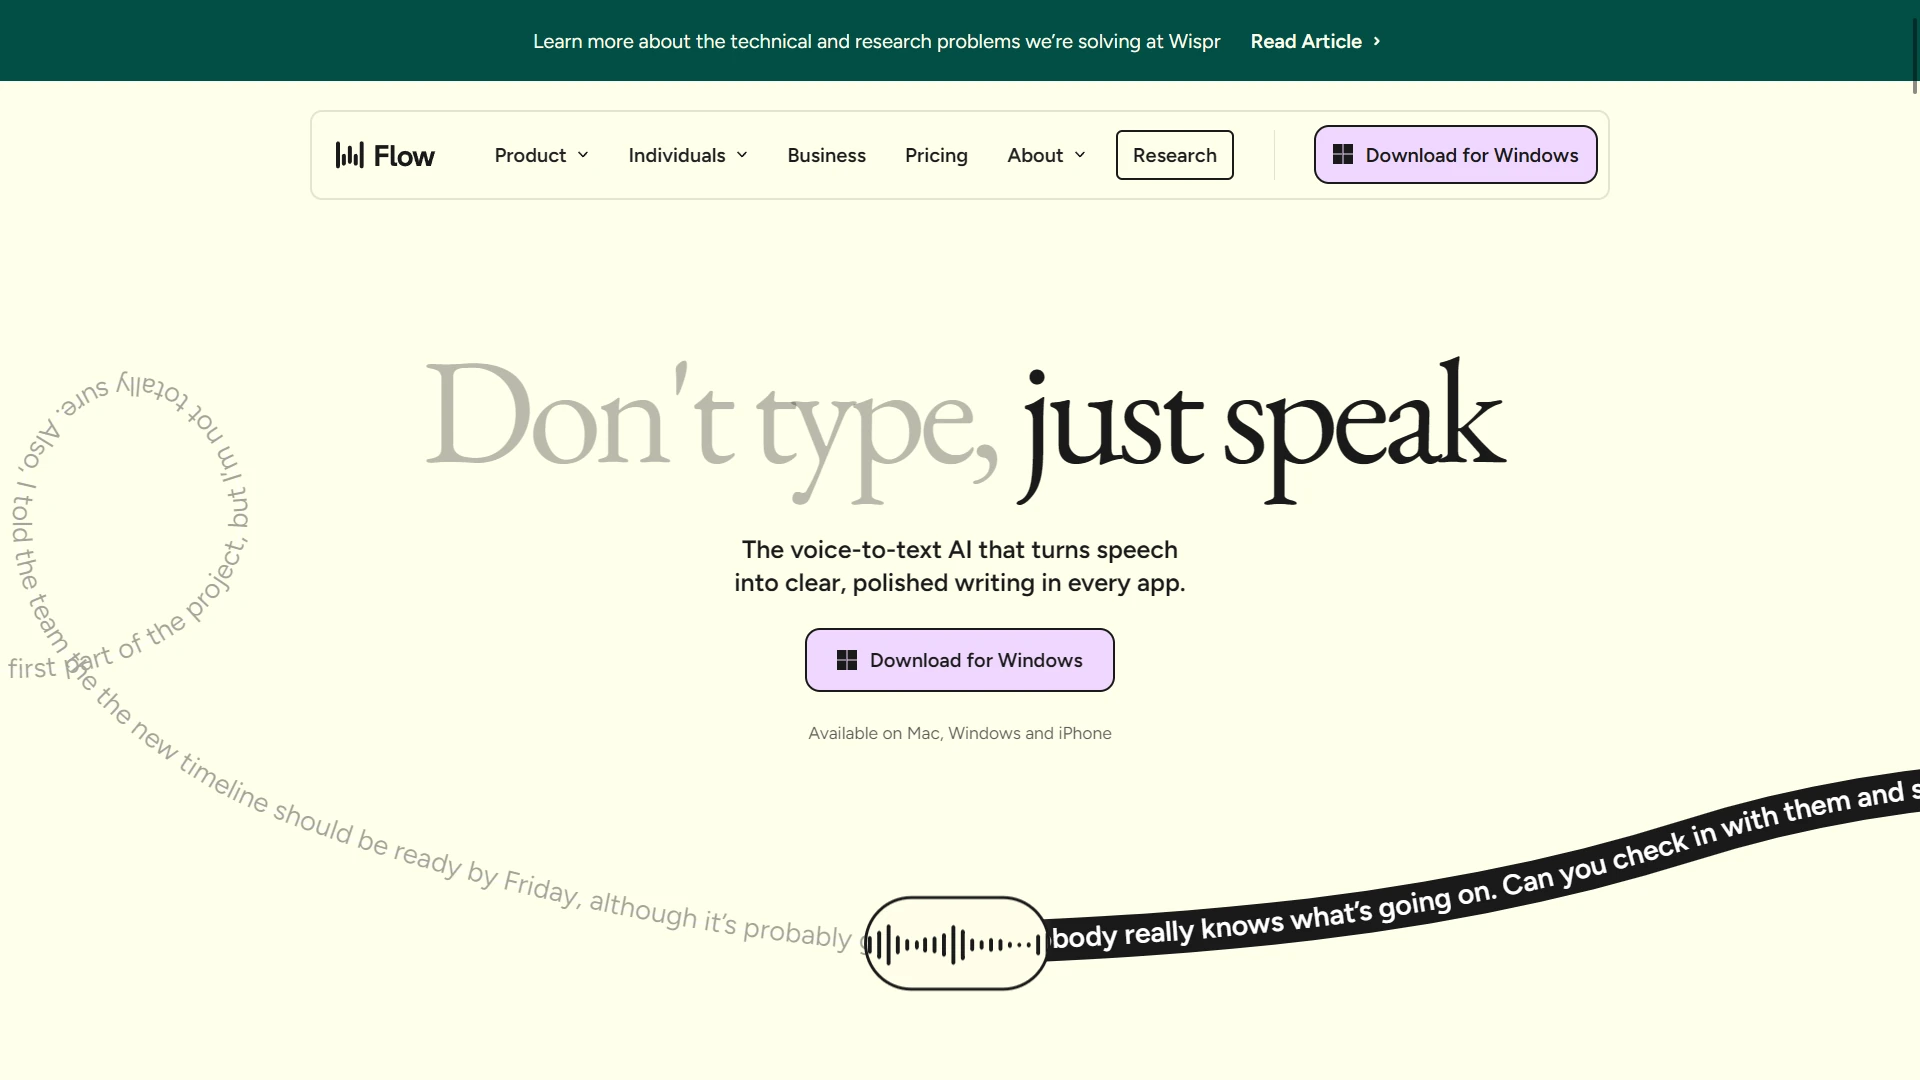Click the audio waveform pill
Viewport: 1920px width, 1080px height.
click(x=956, y=943)
